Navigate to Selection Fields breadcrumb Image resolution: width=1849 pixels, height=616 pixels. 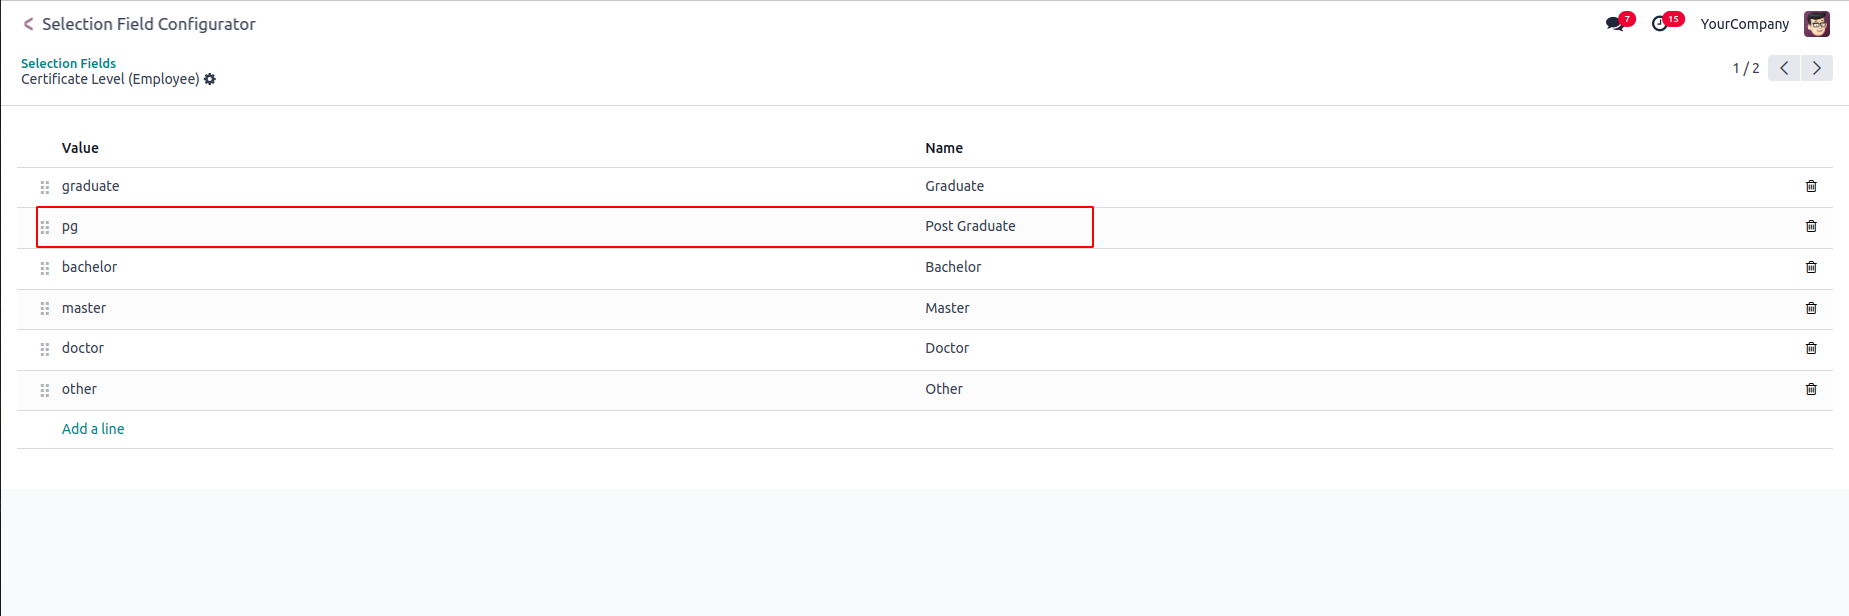(68, 63)
